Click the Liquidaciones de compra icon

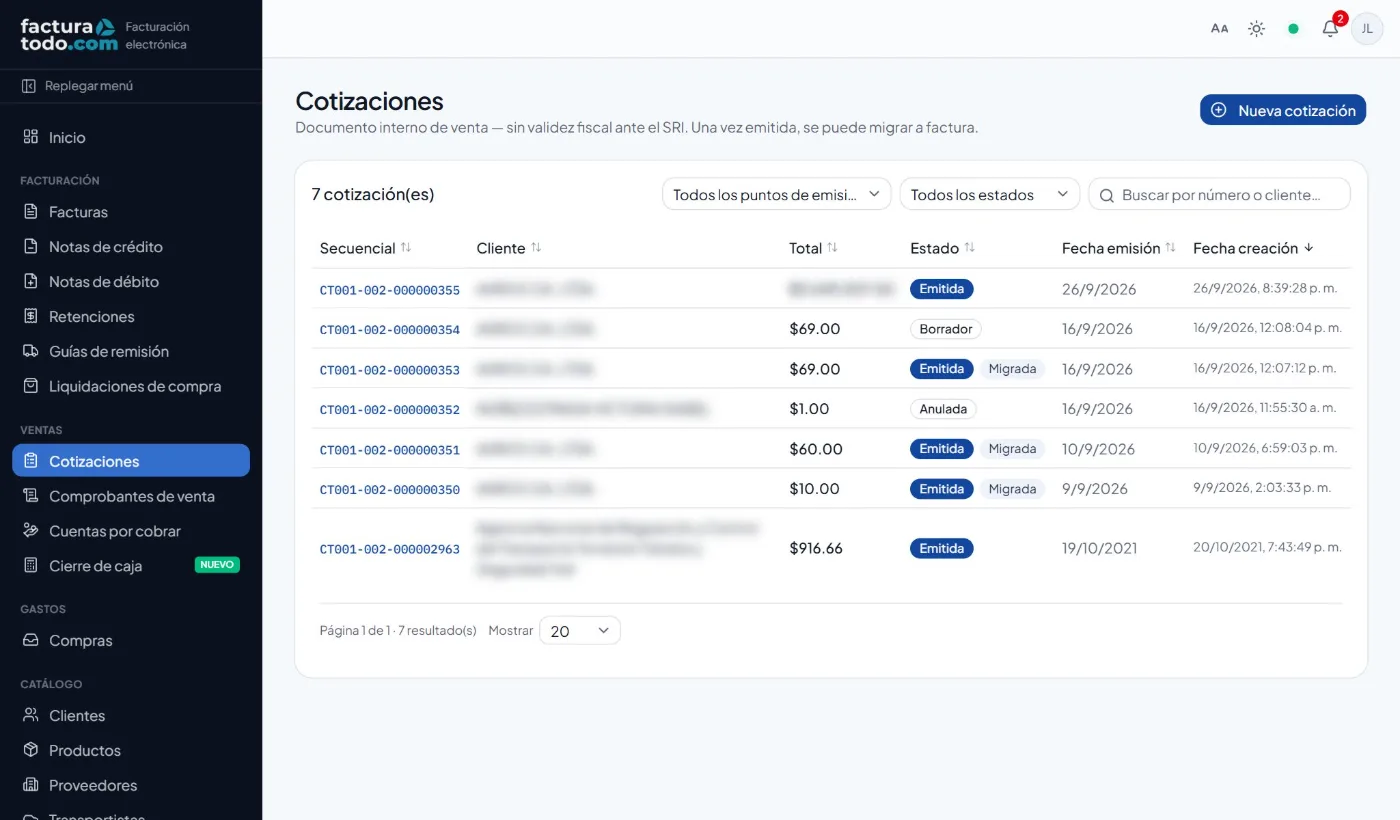(x=30, y=386)
